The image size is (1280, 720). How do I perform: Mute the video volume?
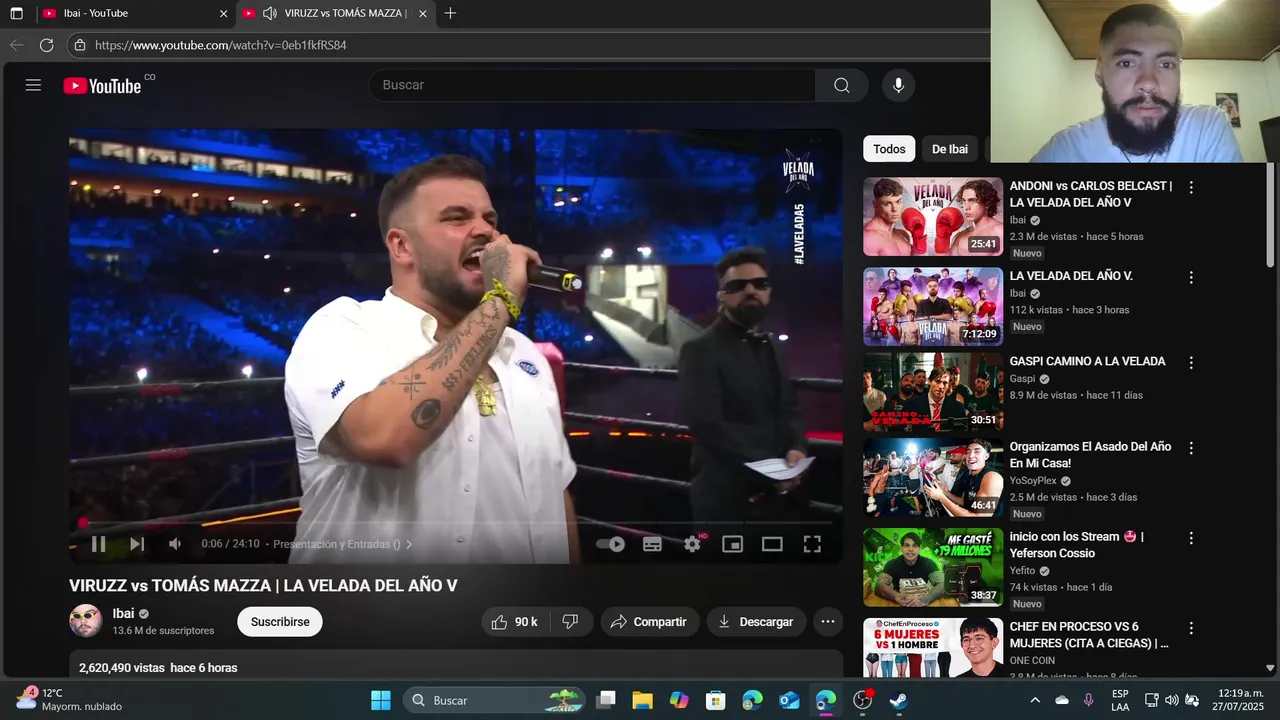pyautogui.click(x=175, y=544)
